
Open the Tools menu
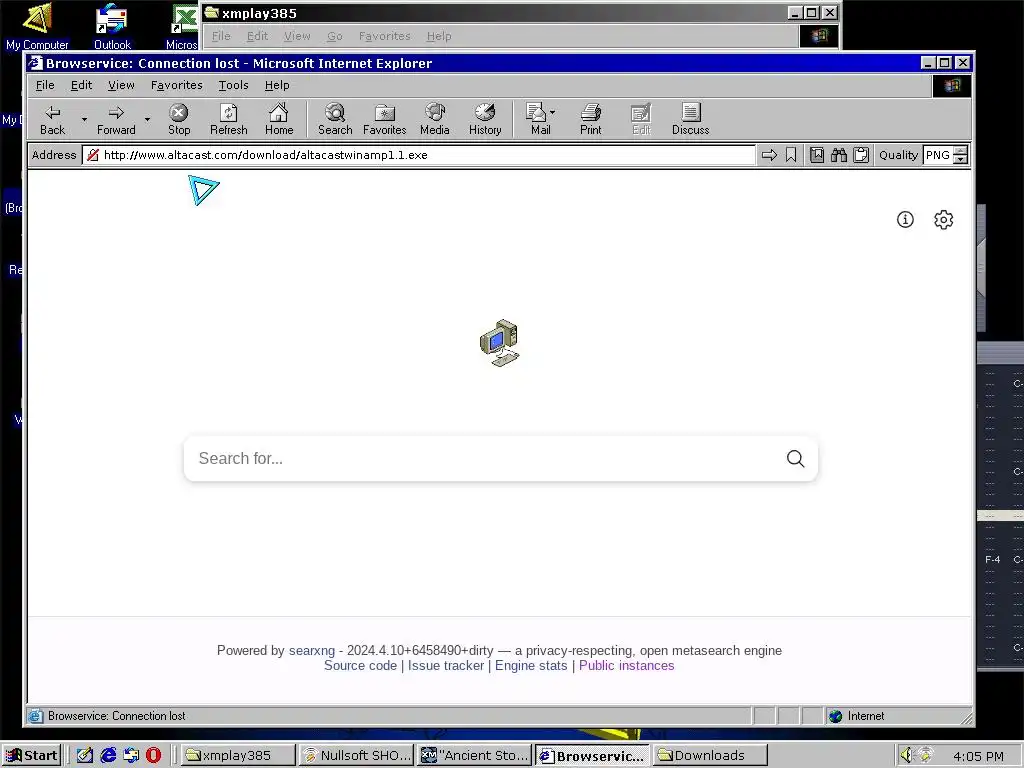(x=233, y=85)
